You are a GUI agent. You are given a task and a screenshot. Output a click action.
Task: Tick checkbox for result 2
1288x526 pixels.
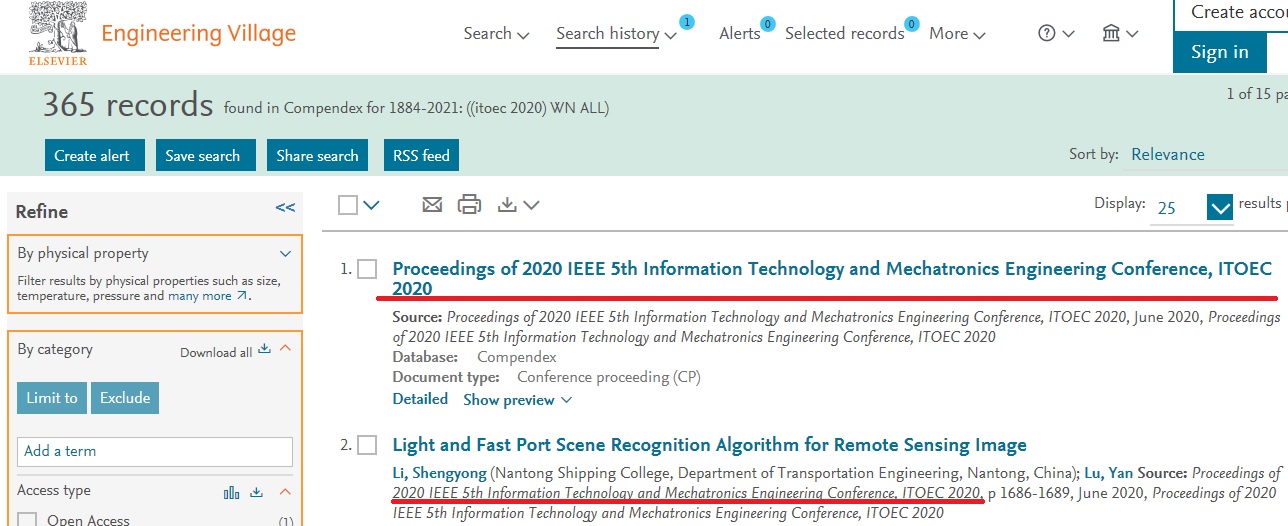(367, 445)
